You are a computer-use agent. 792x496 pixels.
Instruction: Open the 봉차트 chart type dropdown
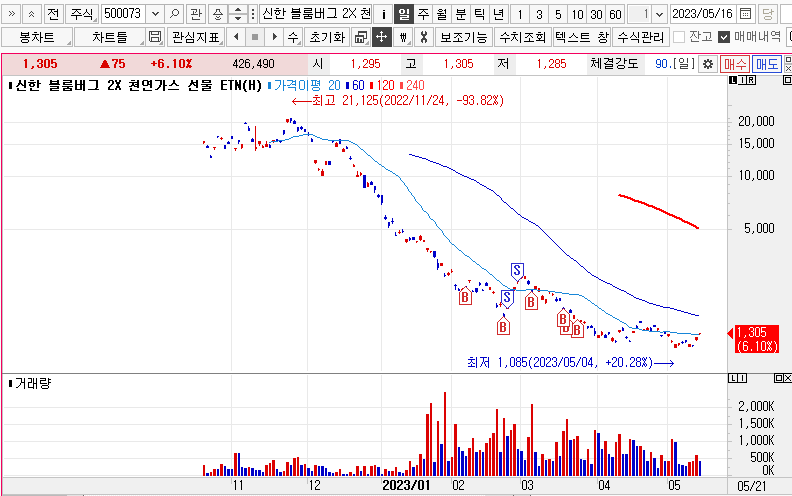37,37
